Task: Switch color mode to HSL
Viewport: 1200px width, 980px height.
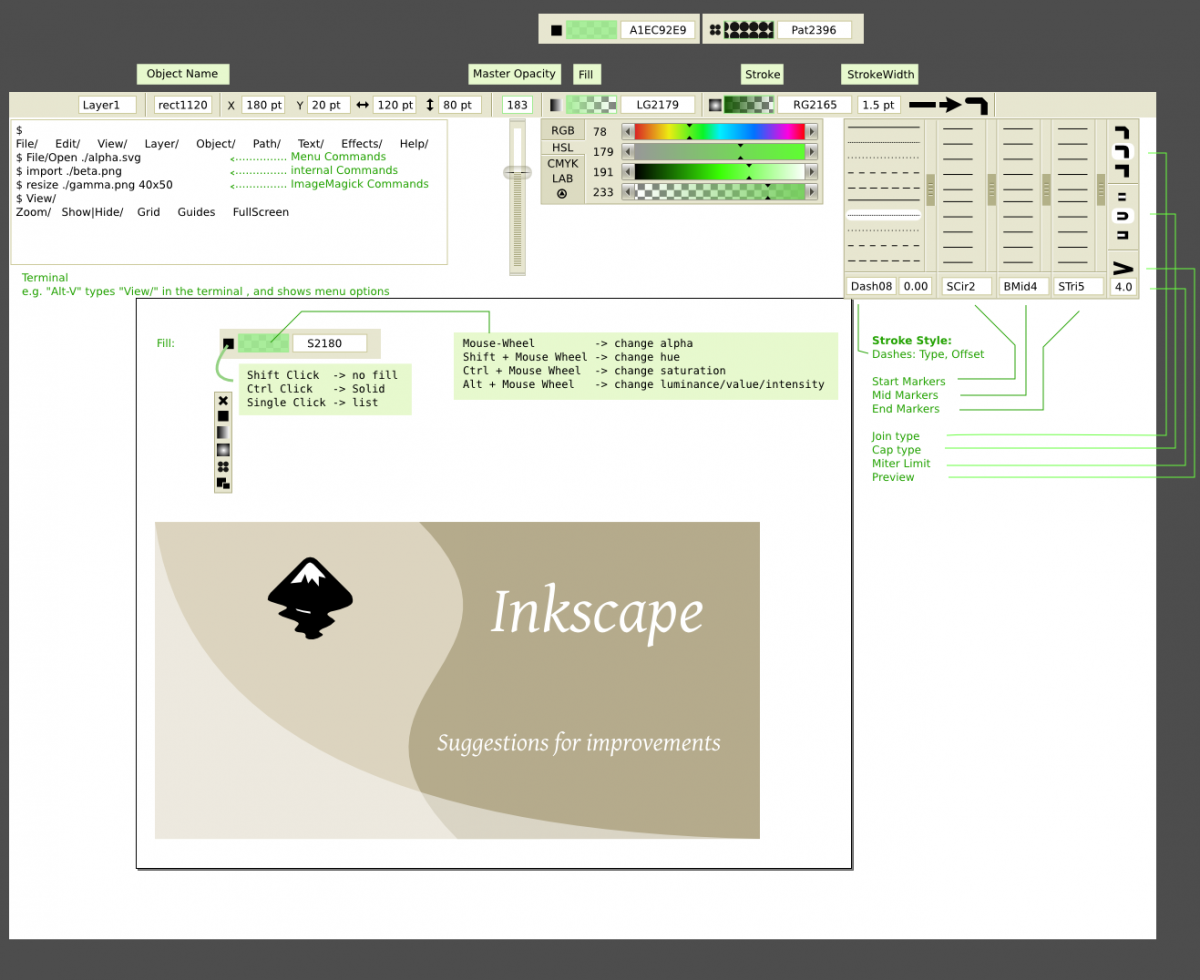Action: click(562, 147)
